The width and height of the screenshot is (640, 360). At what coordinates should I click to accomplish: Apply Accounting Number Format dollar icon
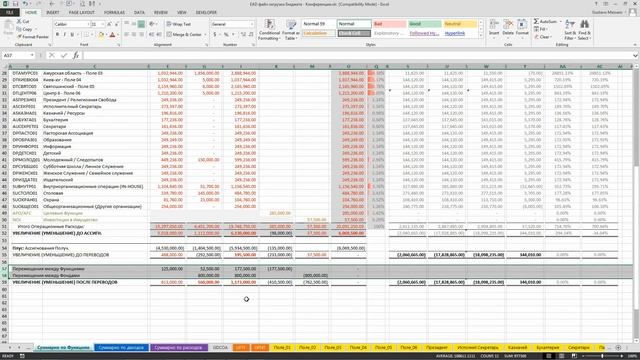click(215, 35)
